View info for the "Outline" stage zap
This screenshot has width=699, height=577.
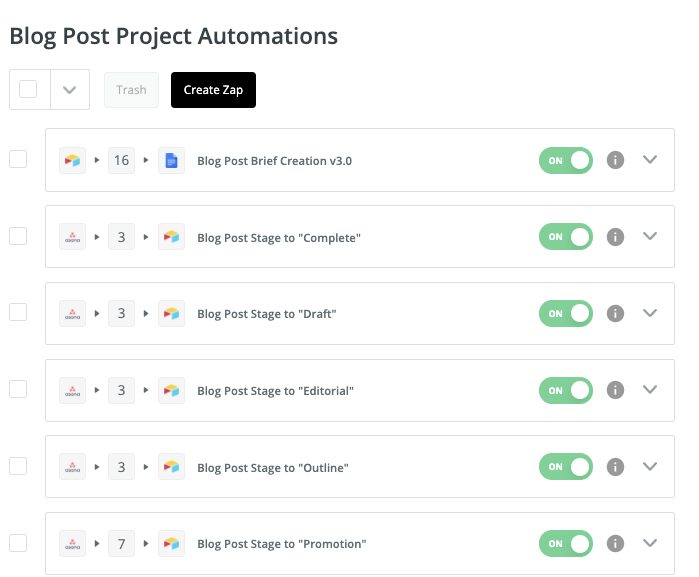point(616,467)
